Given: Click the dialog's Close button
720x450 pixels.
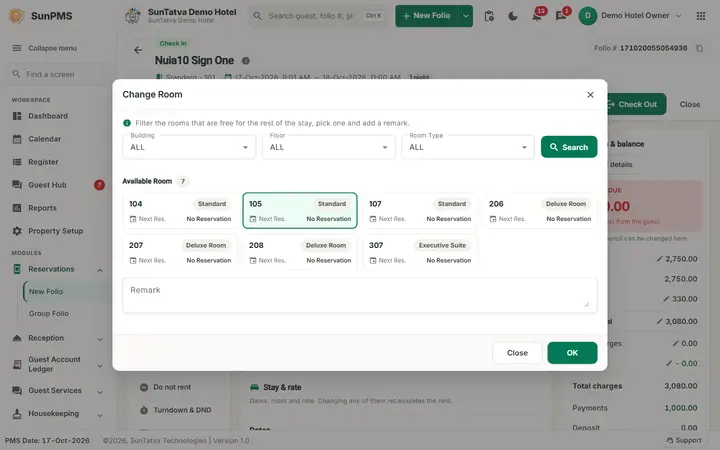Looking at the screenshot, I should point(517,353).
